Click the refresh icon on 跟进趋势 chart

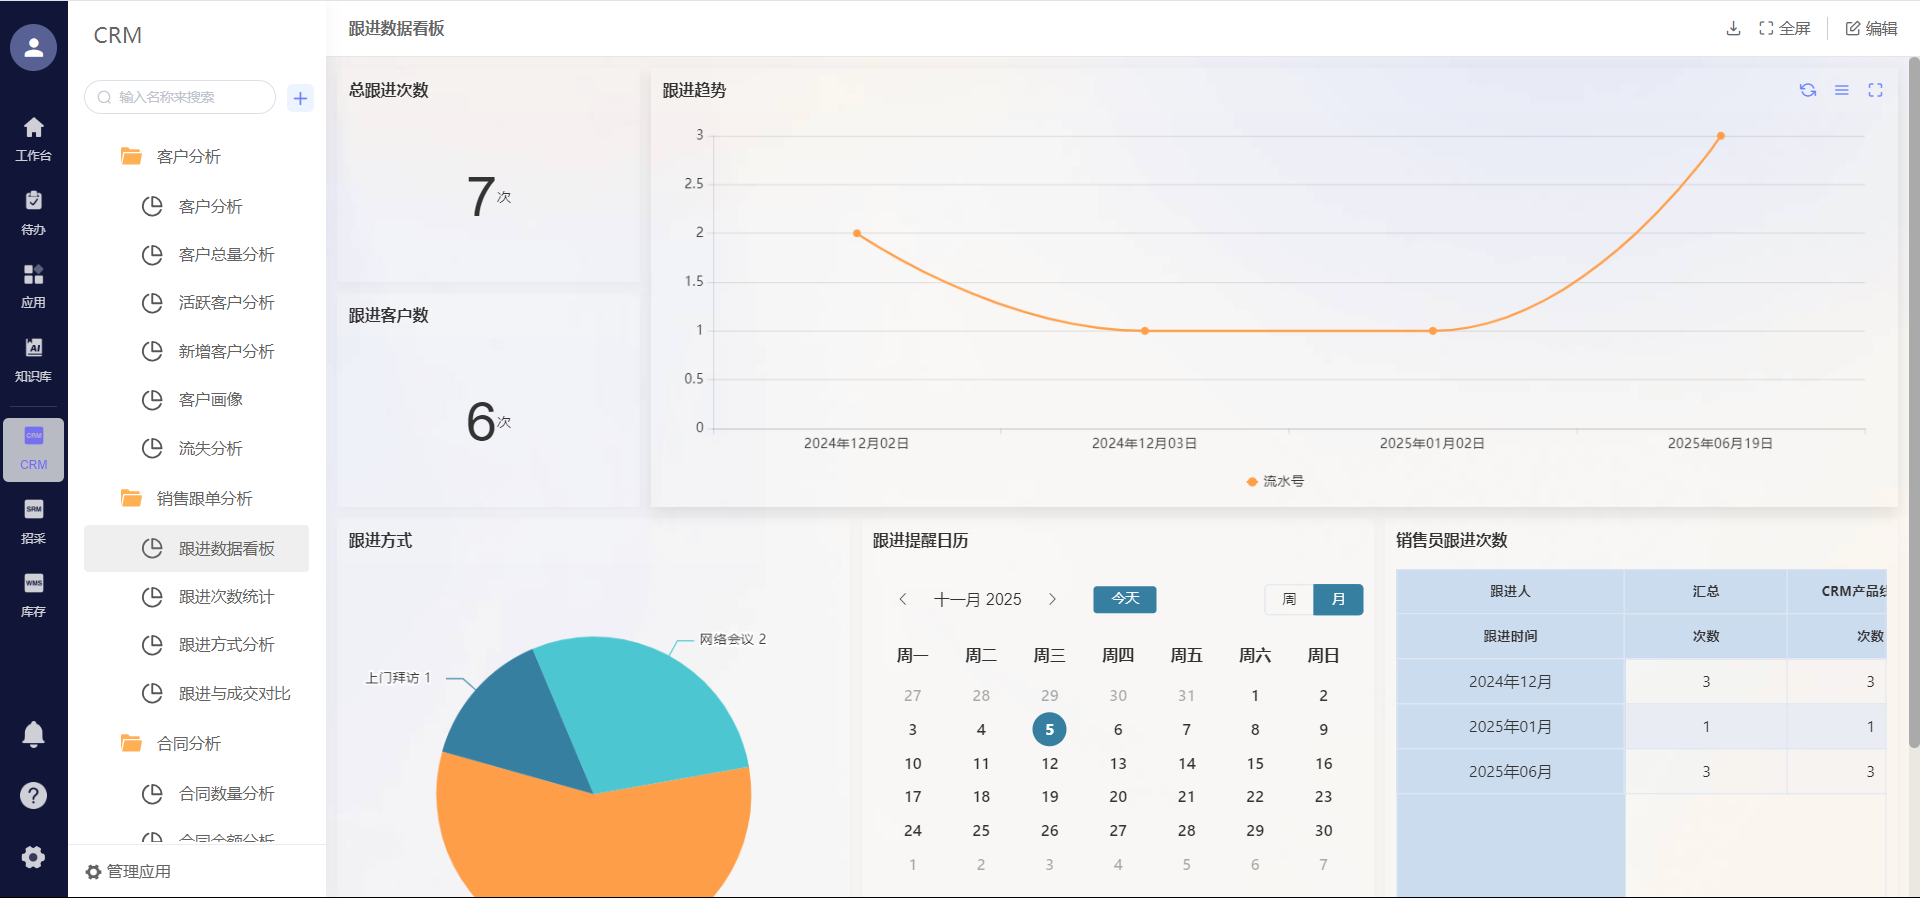(x=1807, y=90)
